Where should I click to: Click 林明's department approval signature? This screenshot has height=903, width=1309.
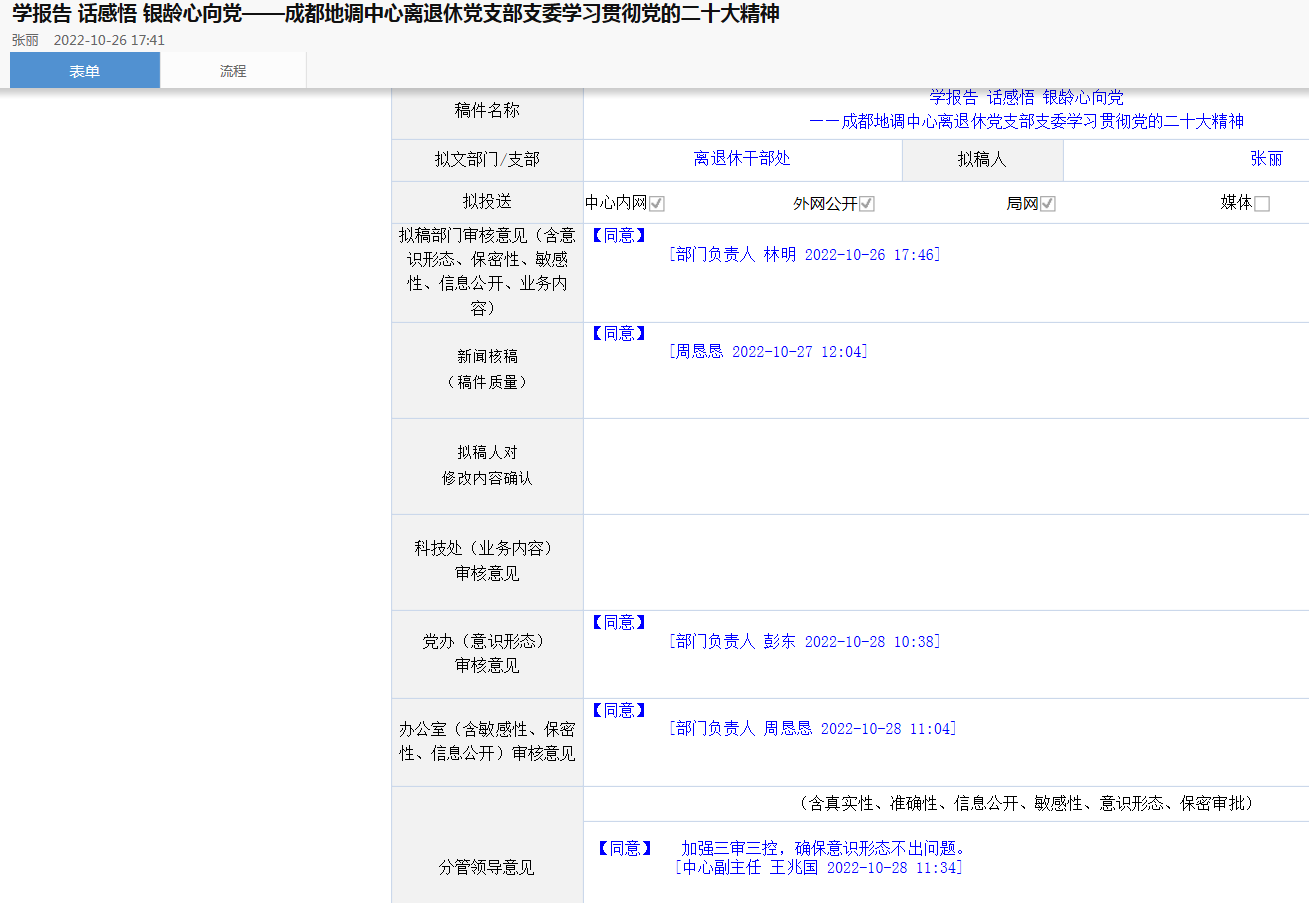(x=805, y=255)
